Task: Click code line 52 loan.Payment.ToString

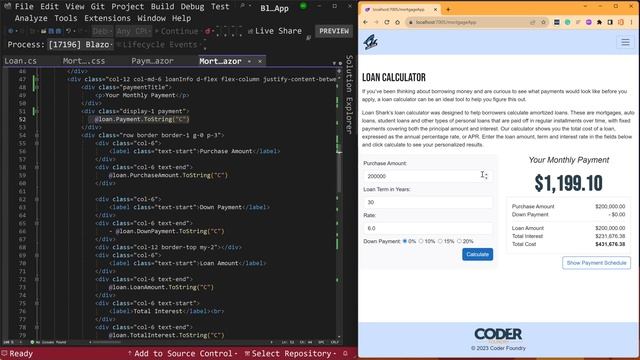Action: pos(142,120)
